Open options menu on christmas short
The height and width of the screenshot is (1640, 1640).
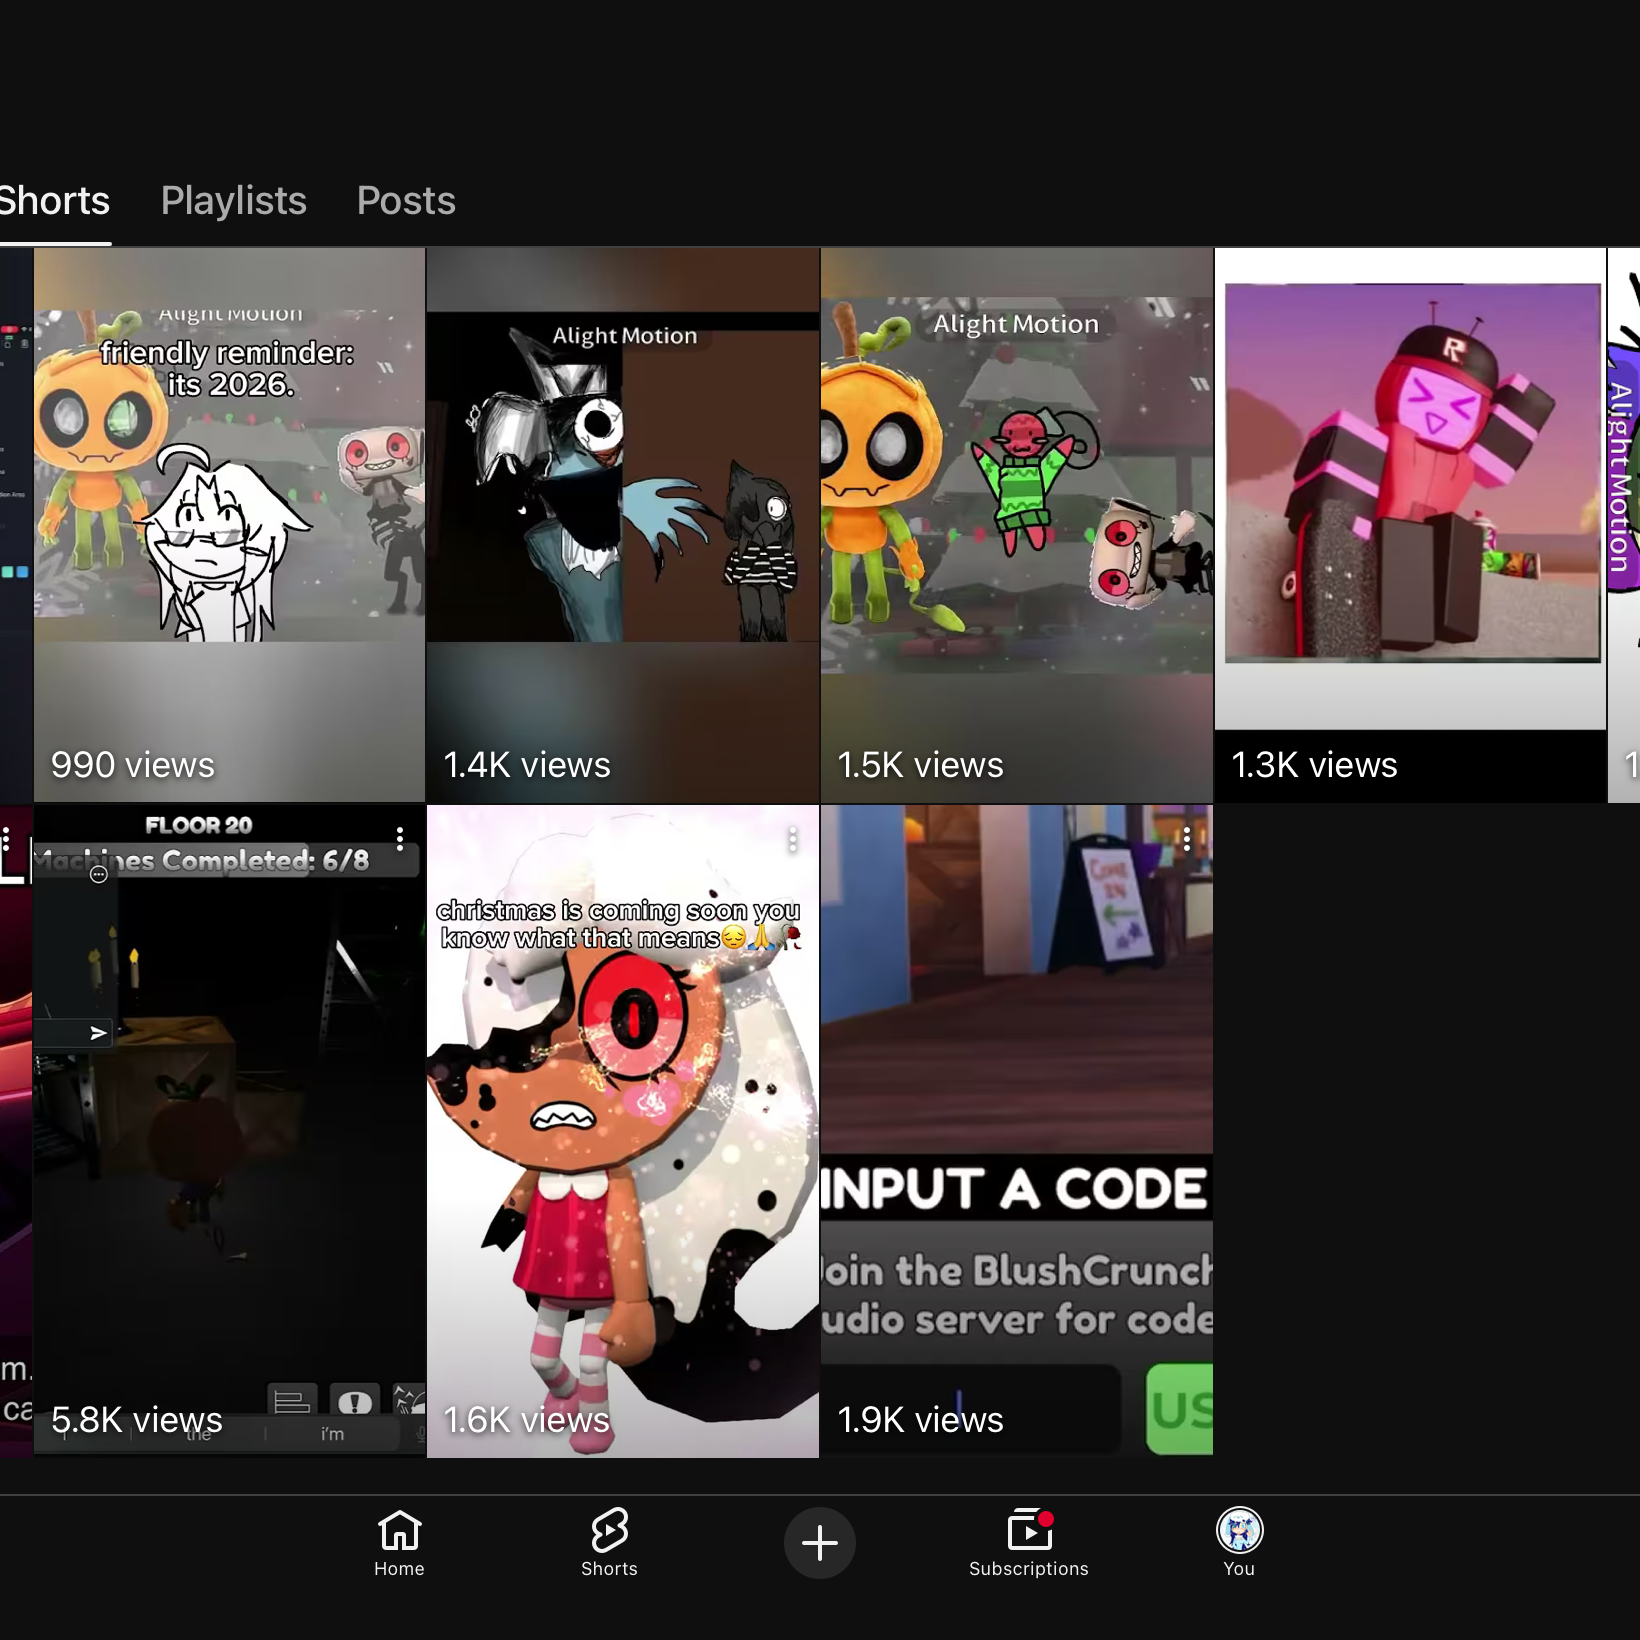pyautogui.click(x=793, y=840)
